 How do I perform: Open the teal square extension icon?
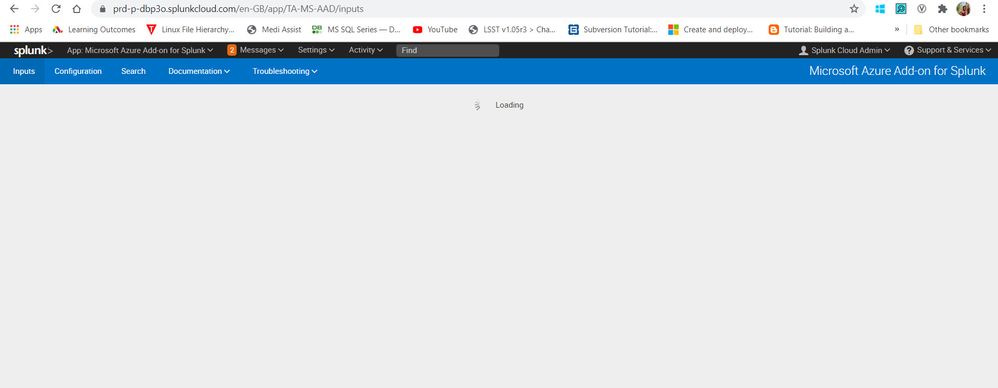[x=901, y=9]
